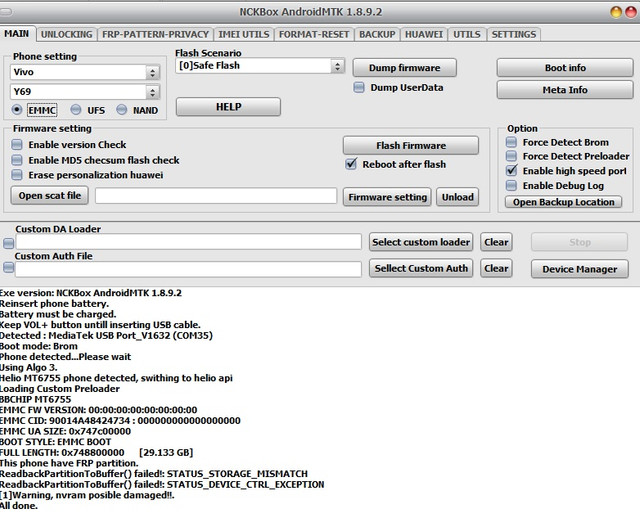Select the UFS storage radio button
The width and height of the screenshot is (640, 522).
(x=76, y=110)
